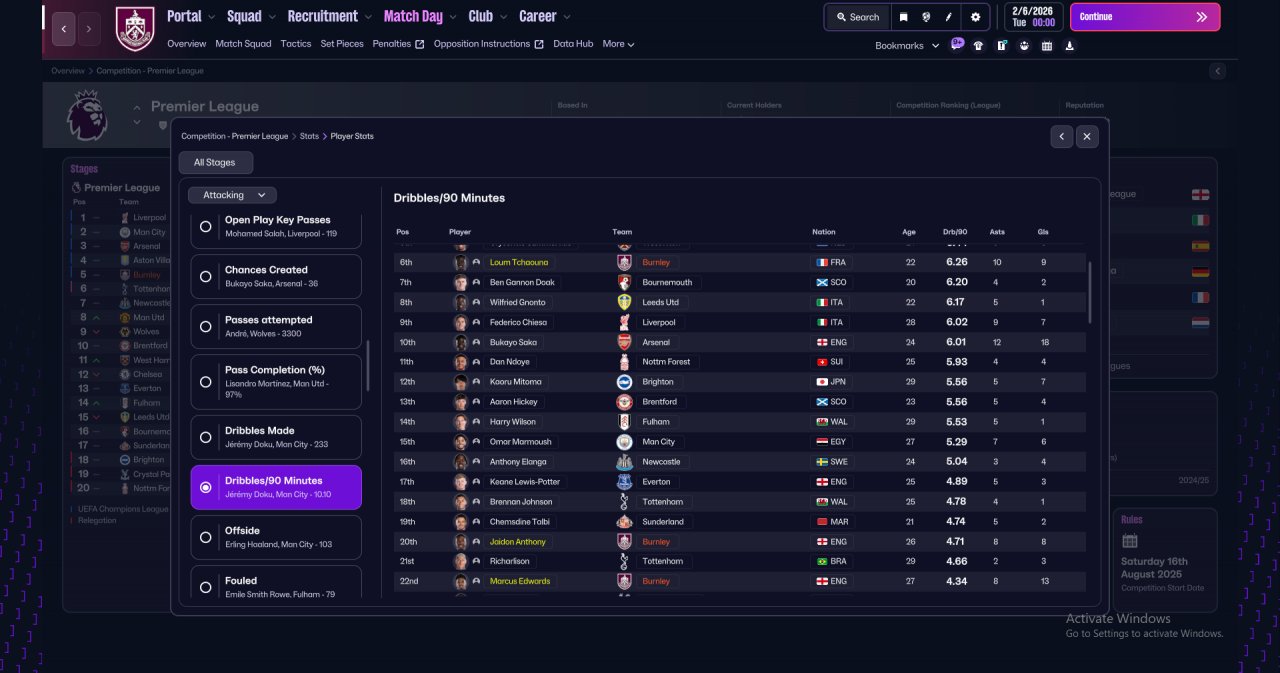This screenshot has width=1280, height=673.
Task: Open the Data Hub tab
Action: tap(573, 44)
